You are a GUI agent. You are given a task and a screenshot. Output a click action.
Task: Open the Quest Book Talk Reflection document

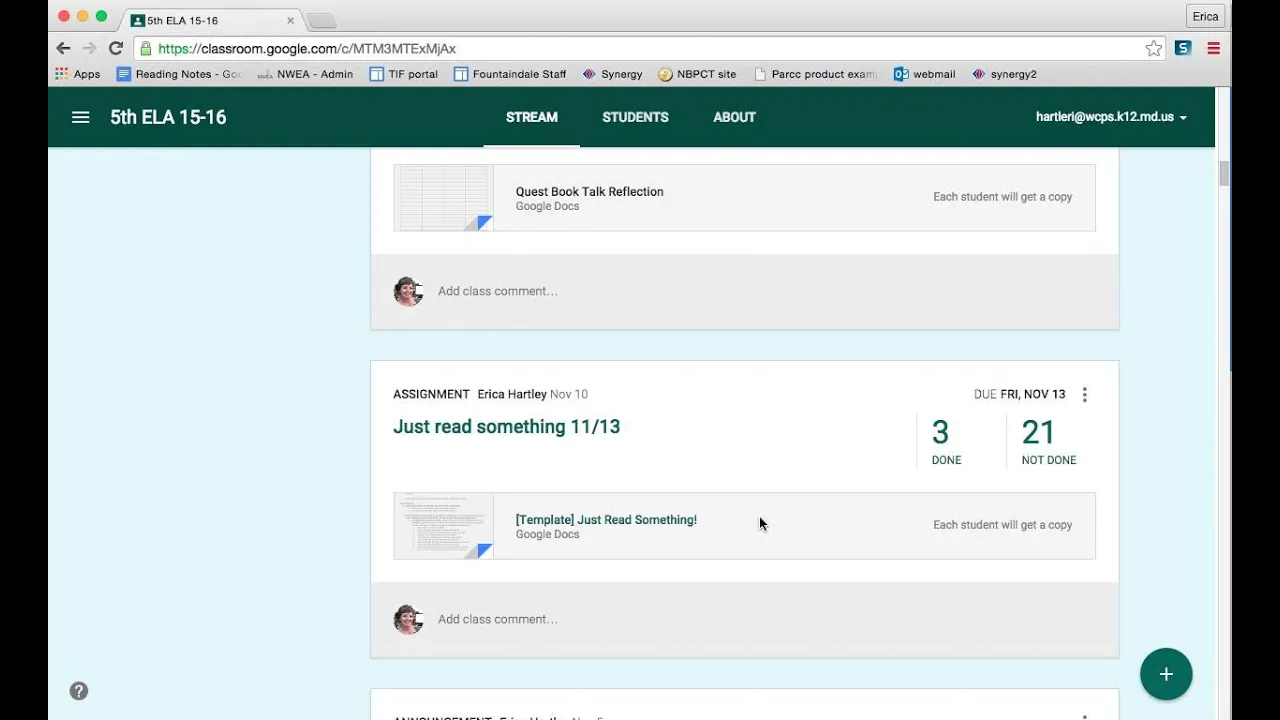click(589, 192)
